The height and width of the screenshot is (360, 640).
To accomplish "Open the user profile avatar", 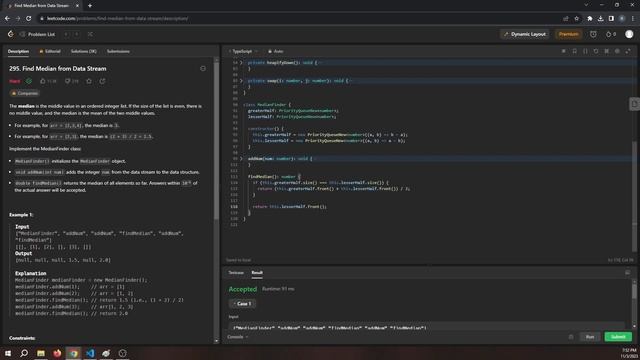I will coord(629,34).
